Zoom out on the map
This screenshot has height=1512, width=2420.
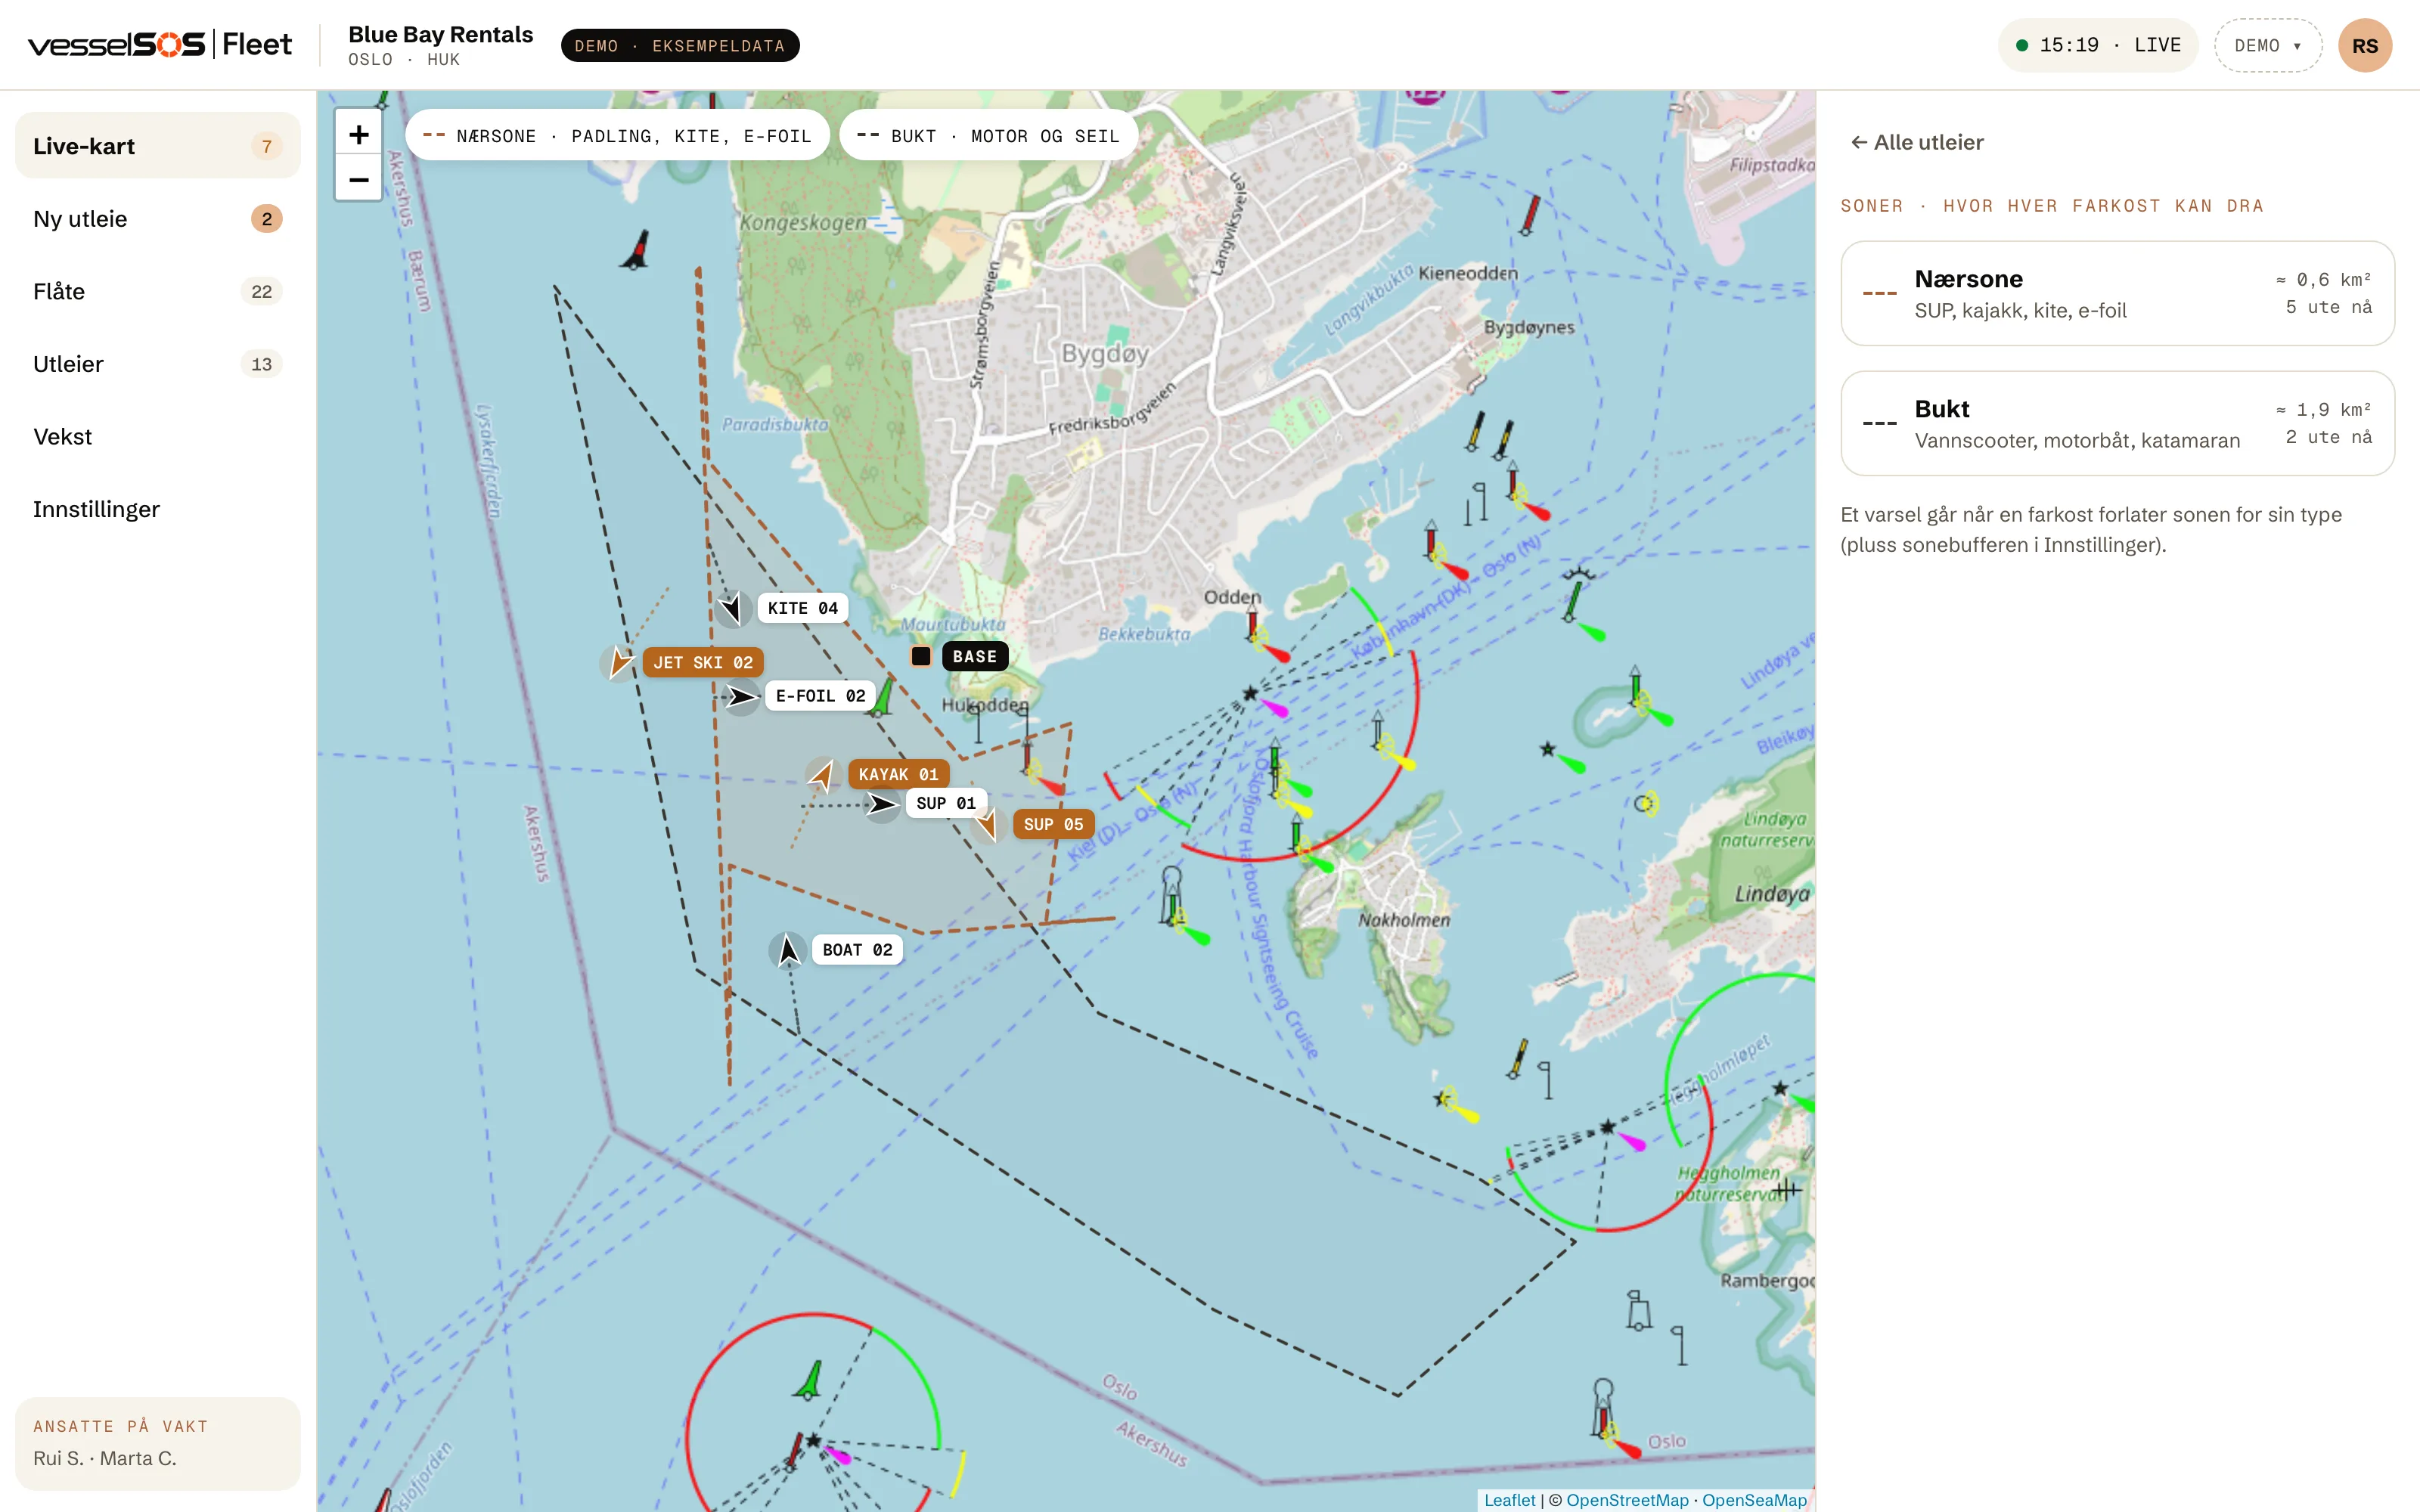358,179
